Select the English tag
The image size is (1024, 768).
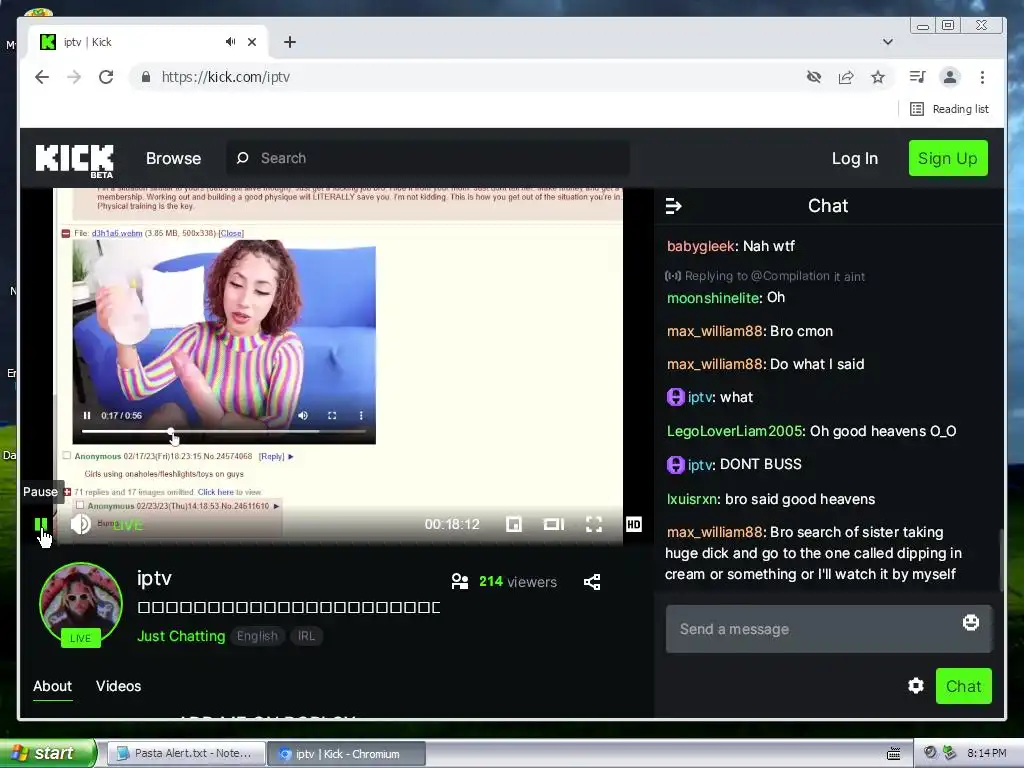(x=257, y=636)
